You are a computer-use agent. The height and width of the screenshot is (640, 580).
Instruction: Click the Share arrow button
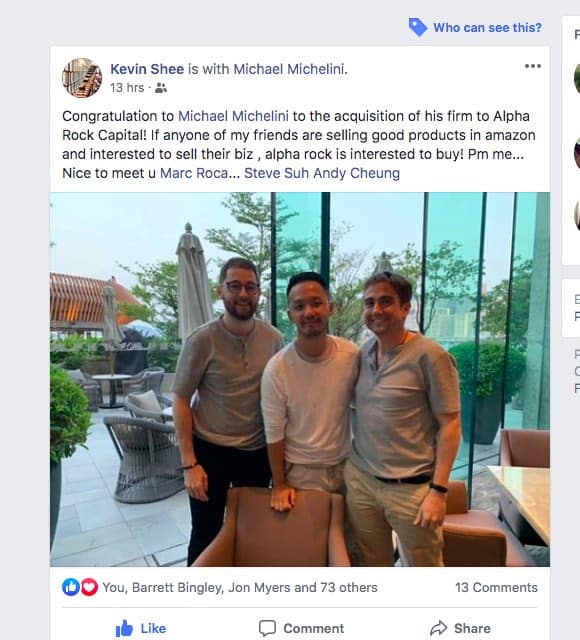click(460, 628)
